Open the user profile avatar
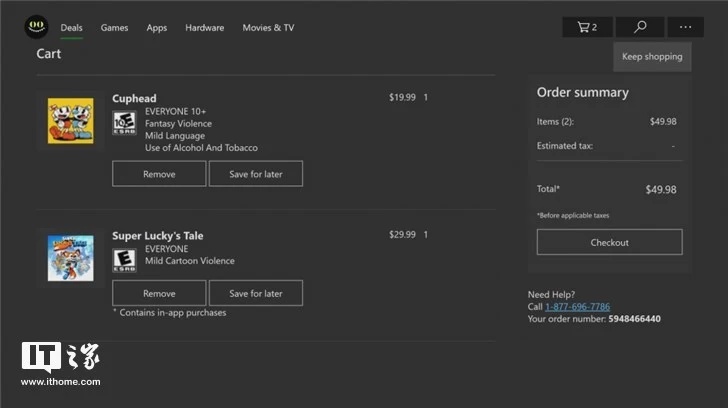Viewport: 728px width, 408px height. (37, 26)
